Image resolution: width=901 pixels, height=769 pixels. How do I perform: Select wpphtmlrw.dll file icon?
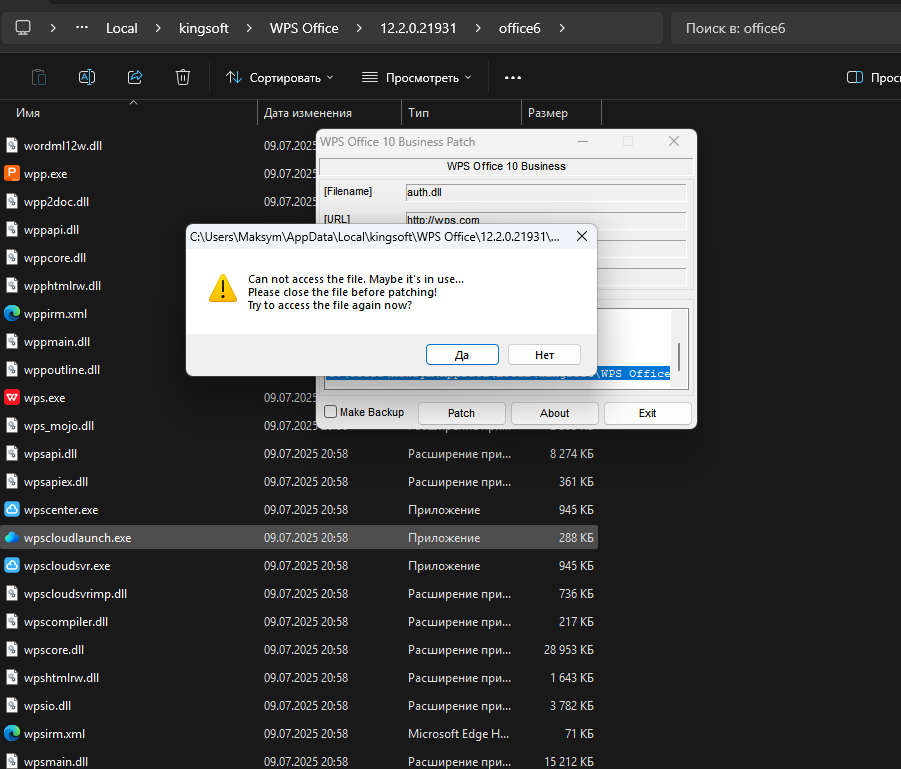coord(11,285)
